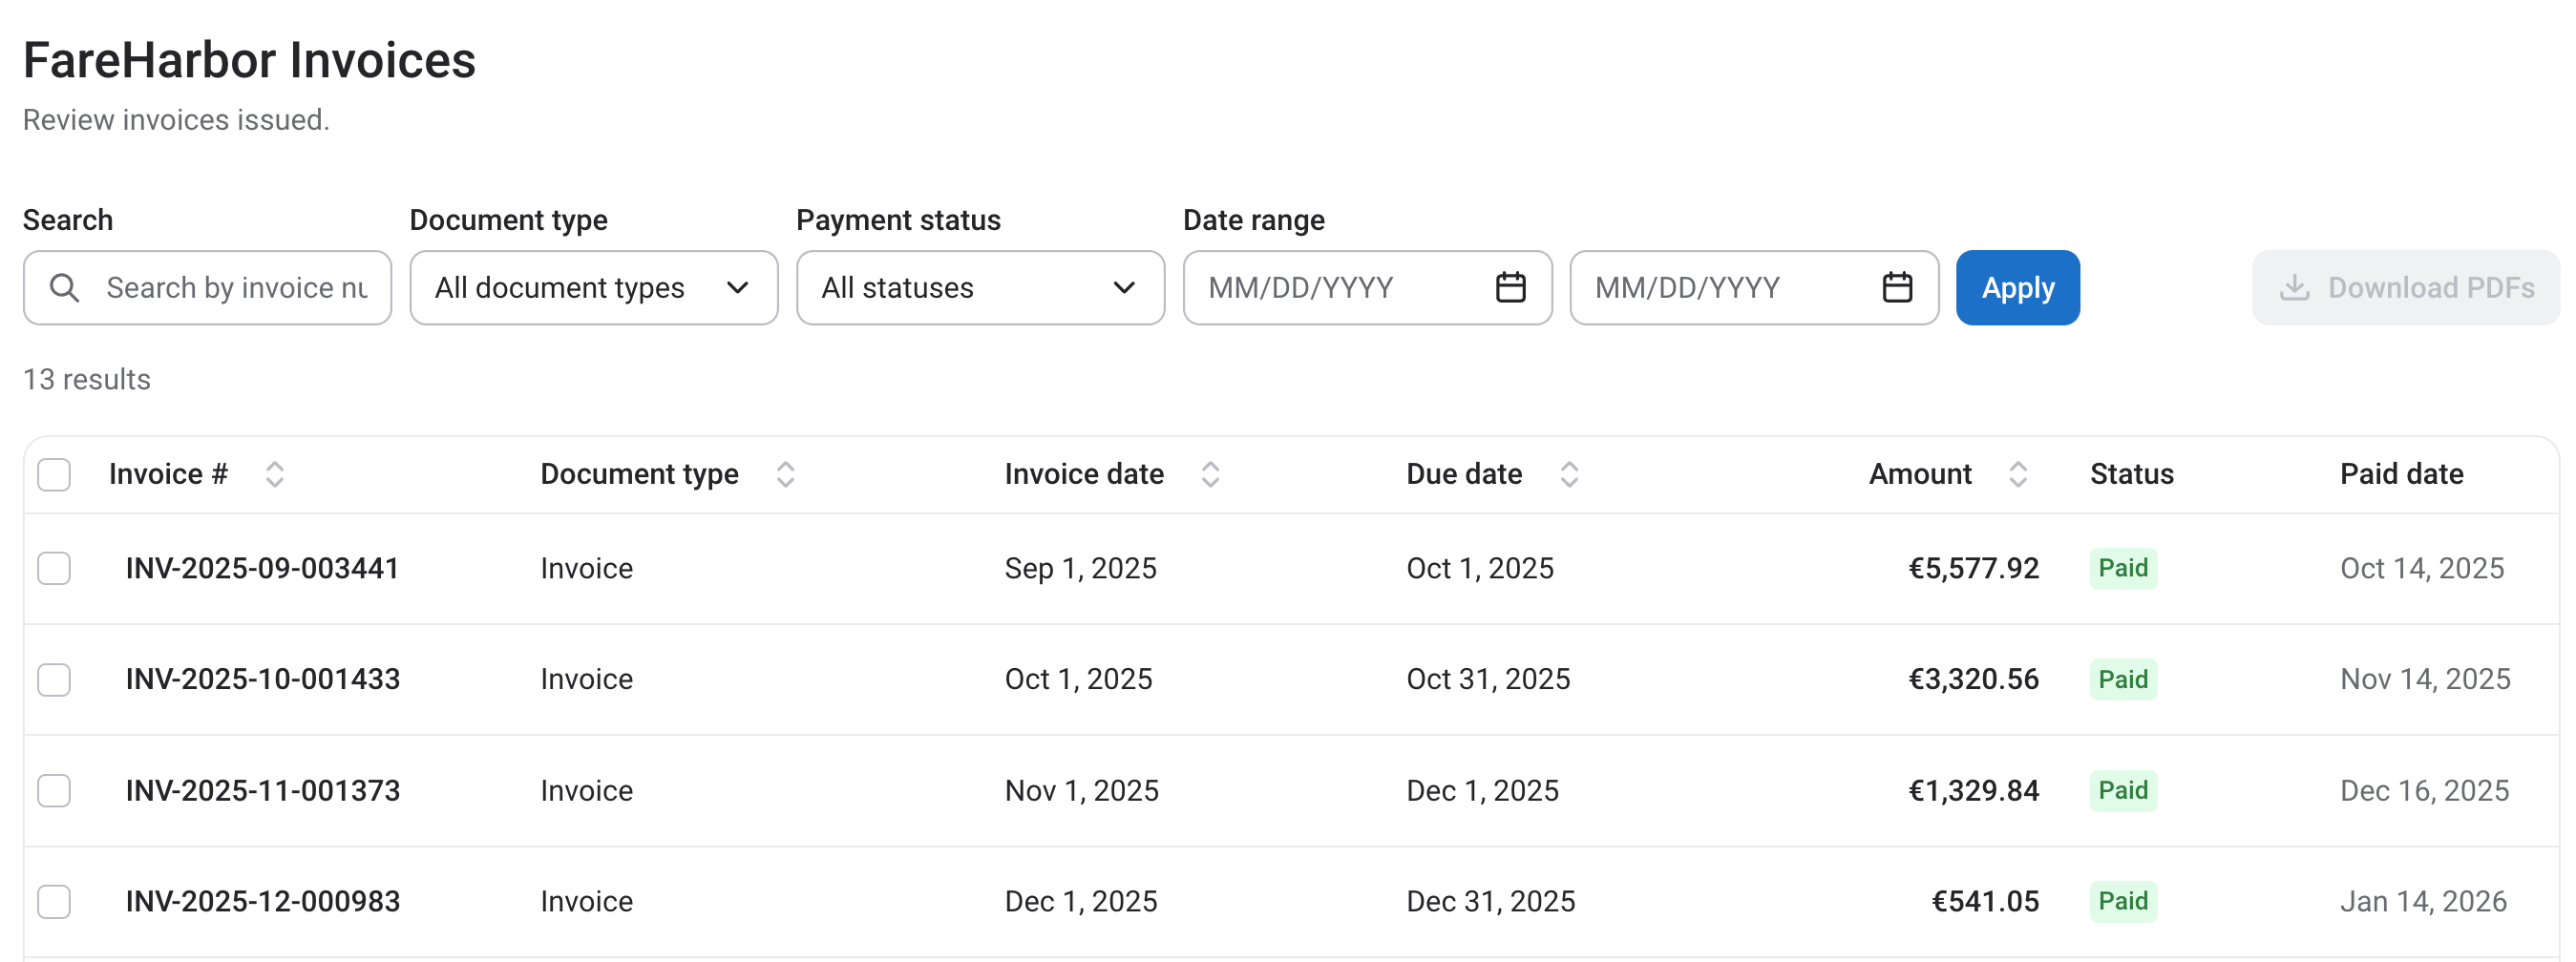This screenshot has height=962, width=2576.
Task: Check the INV-2025-12-000983 row checkbox
Action: click(54, 901)
